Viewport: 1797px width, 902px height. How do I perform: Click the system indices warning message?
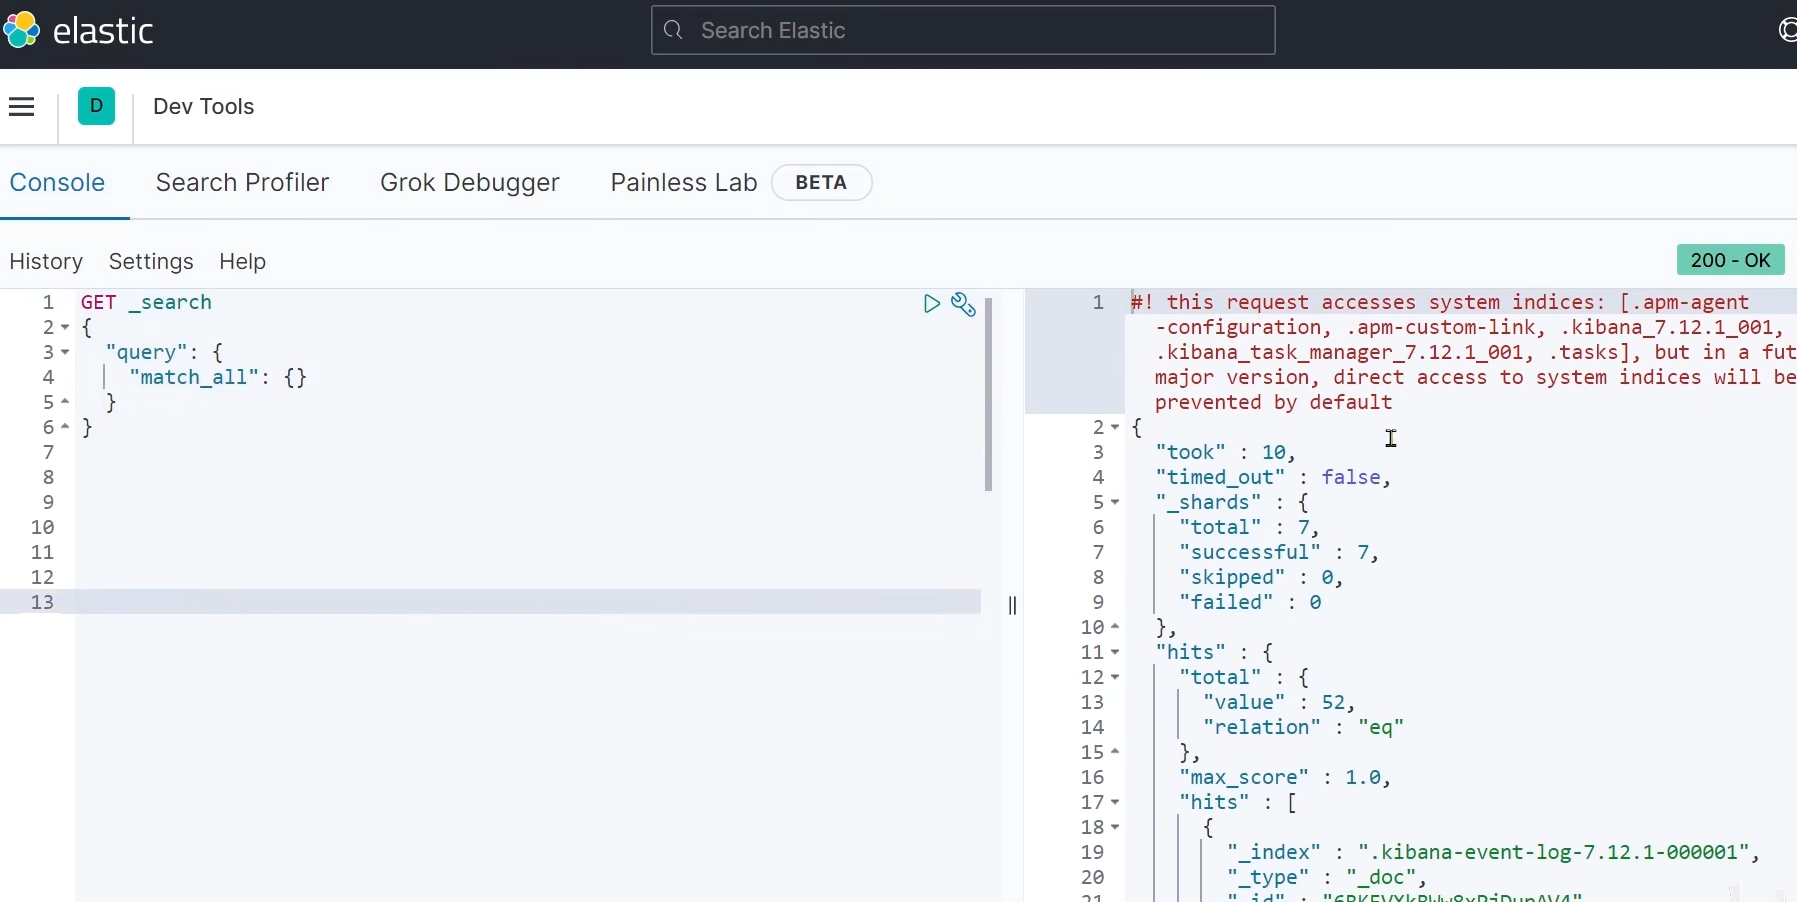pos(1464,353)
